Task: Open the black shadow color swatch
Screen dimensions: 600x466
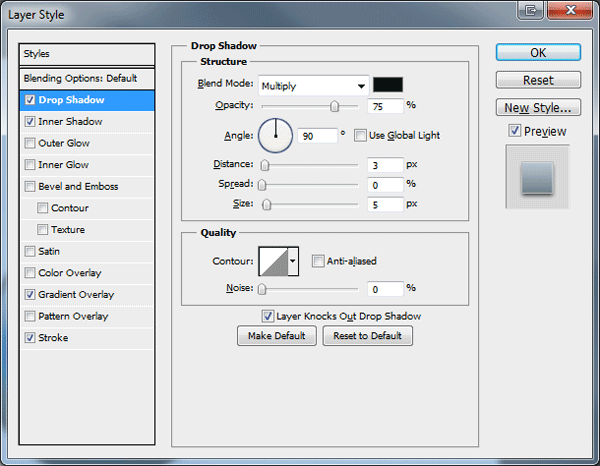Action: pyautogui.click(x=388, y=85)
